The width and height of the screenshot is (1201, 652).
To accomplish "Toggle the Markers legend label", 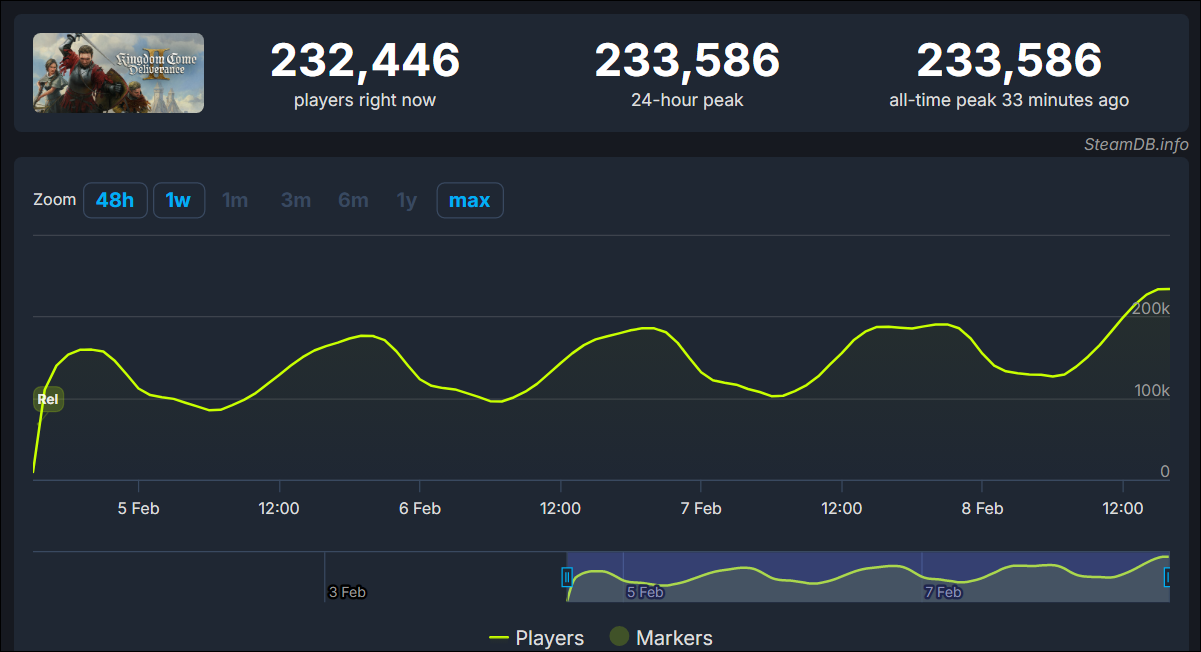I will pyautogui.click(x=674, y=638).
